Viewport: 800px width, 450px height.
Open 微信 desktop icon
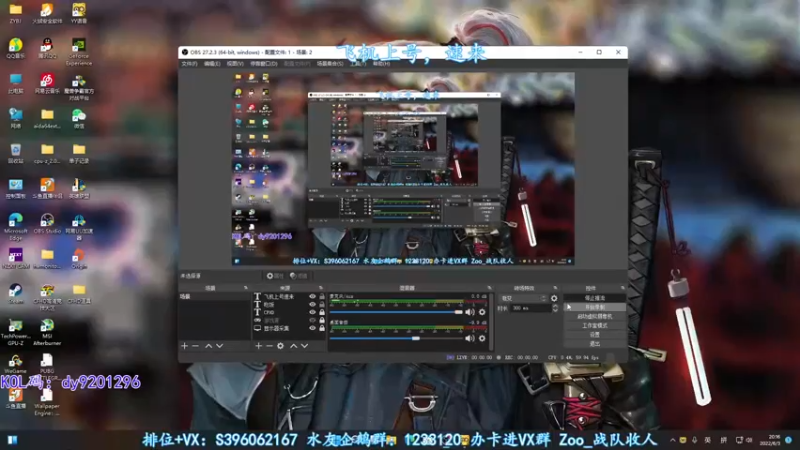[79, 118]
